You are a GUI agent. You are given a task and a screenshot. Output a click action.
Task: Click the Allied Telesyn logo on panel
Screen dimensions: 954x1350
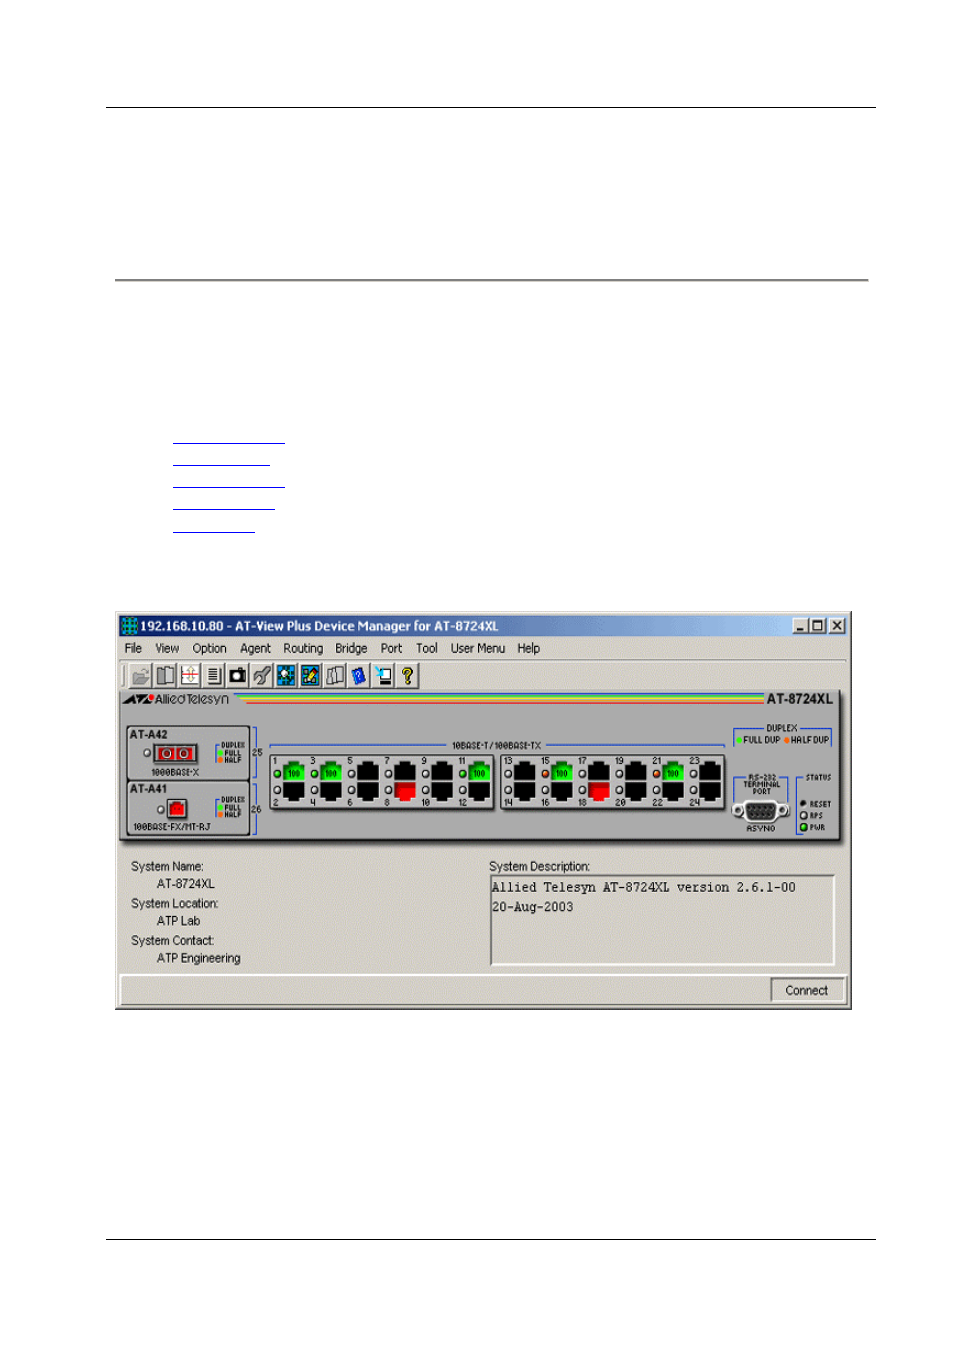point(177,699)
